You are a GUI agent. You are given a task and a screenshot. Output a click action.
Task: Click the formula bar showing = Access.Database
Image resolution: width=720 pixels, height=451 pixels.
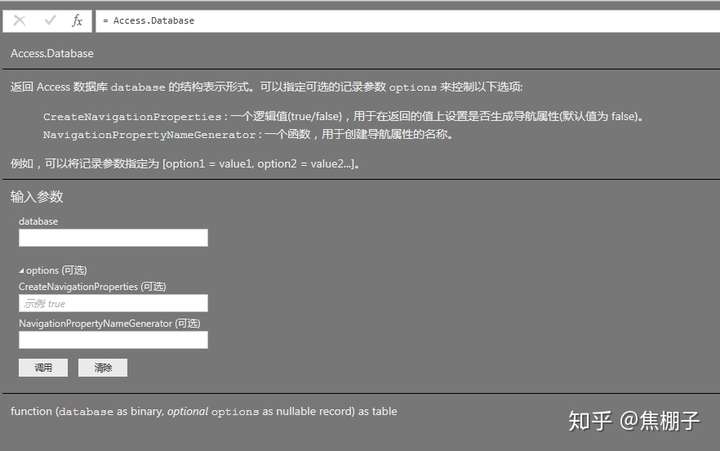point(407,21)
